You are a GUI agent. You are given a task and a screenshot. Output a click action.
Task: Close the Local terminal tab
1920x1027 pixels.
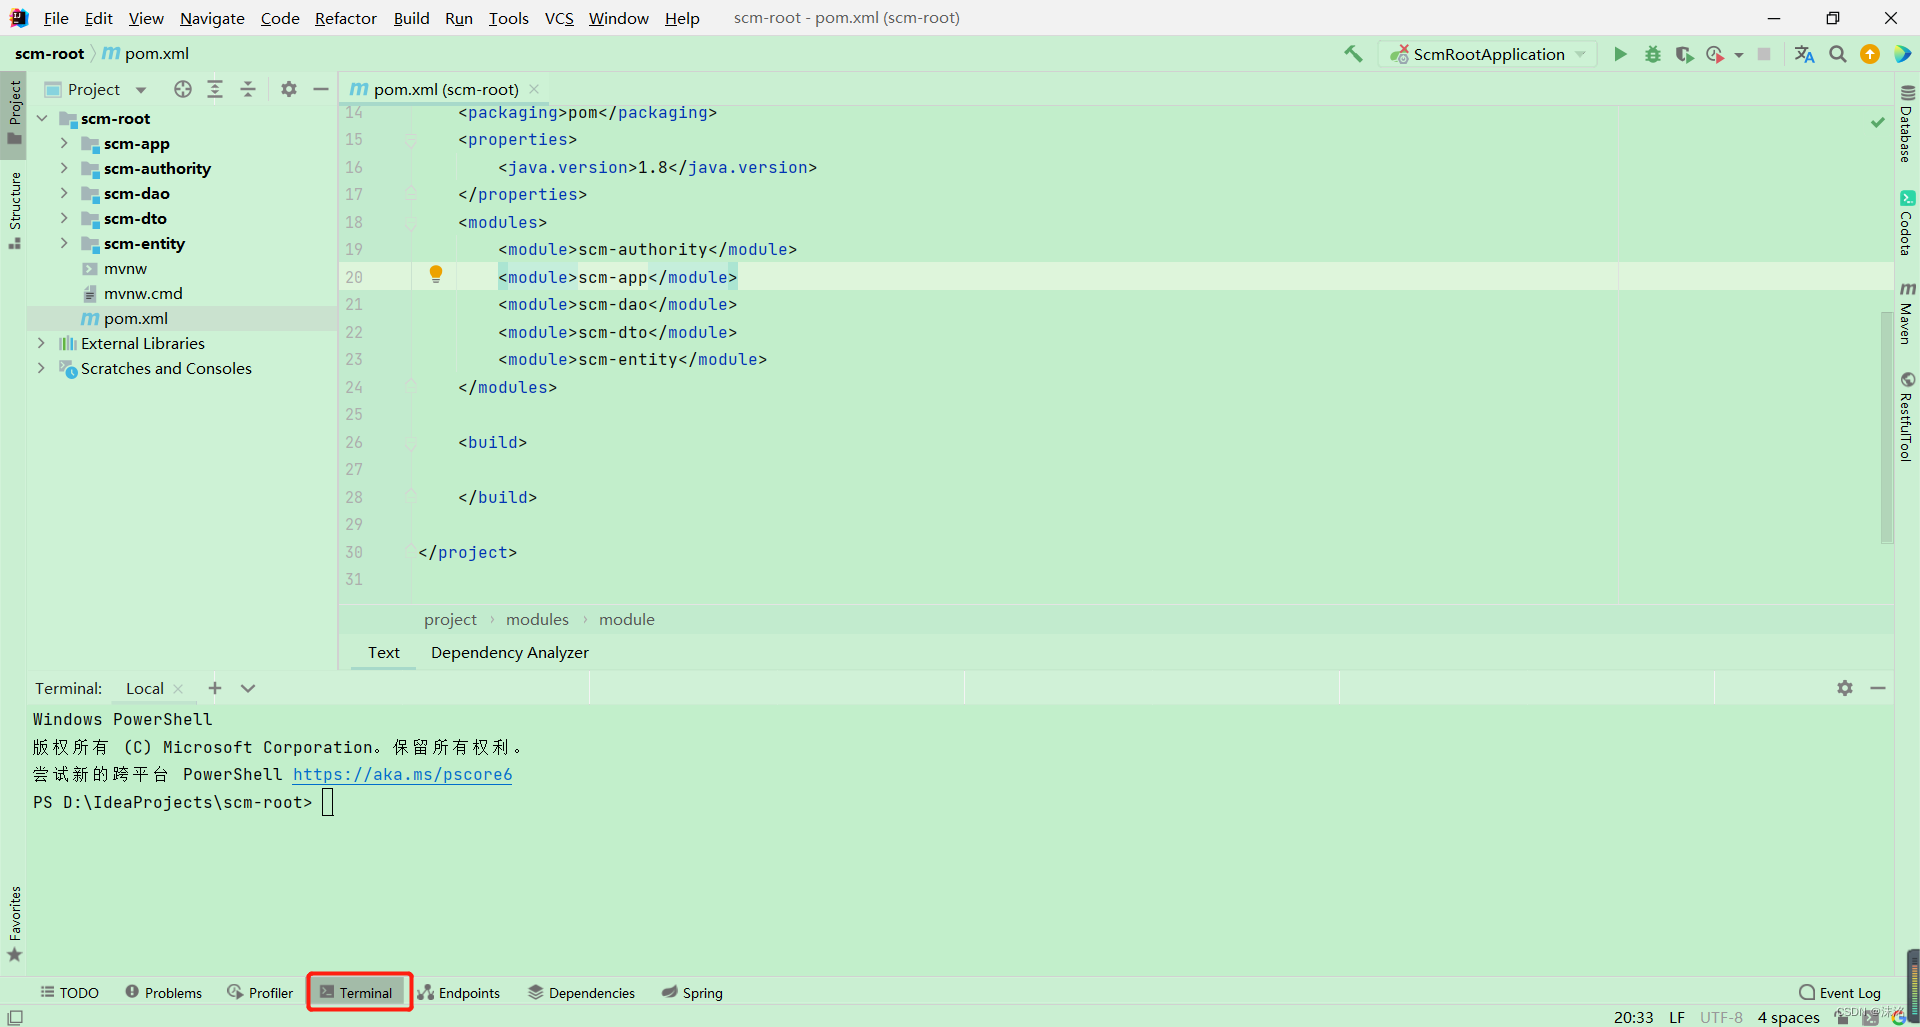coord(178,689)
